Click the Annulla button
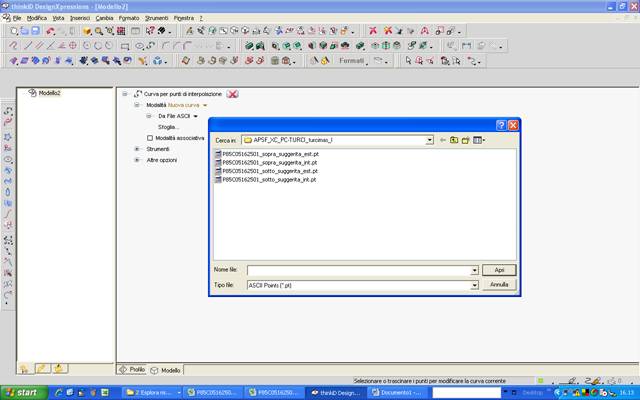 tap(498, 285)
